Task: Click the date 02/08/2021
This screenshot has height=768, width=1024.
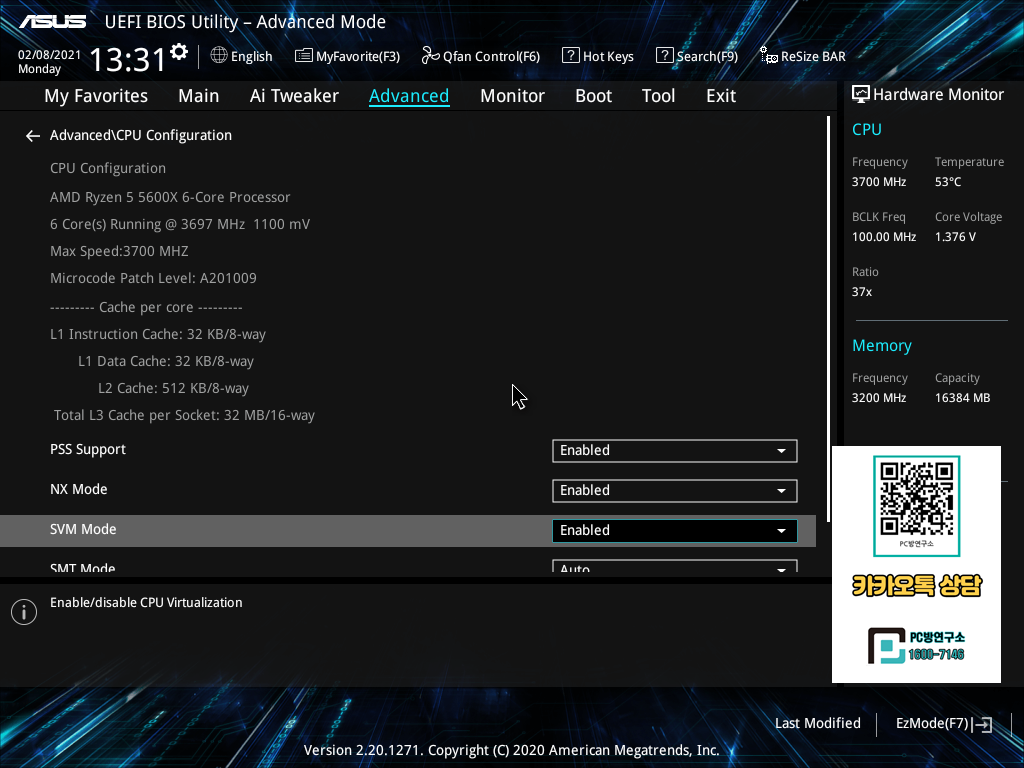Action: click(x=49, y=55)
